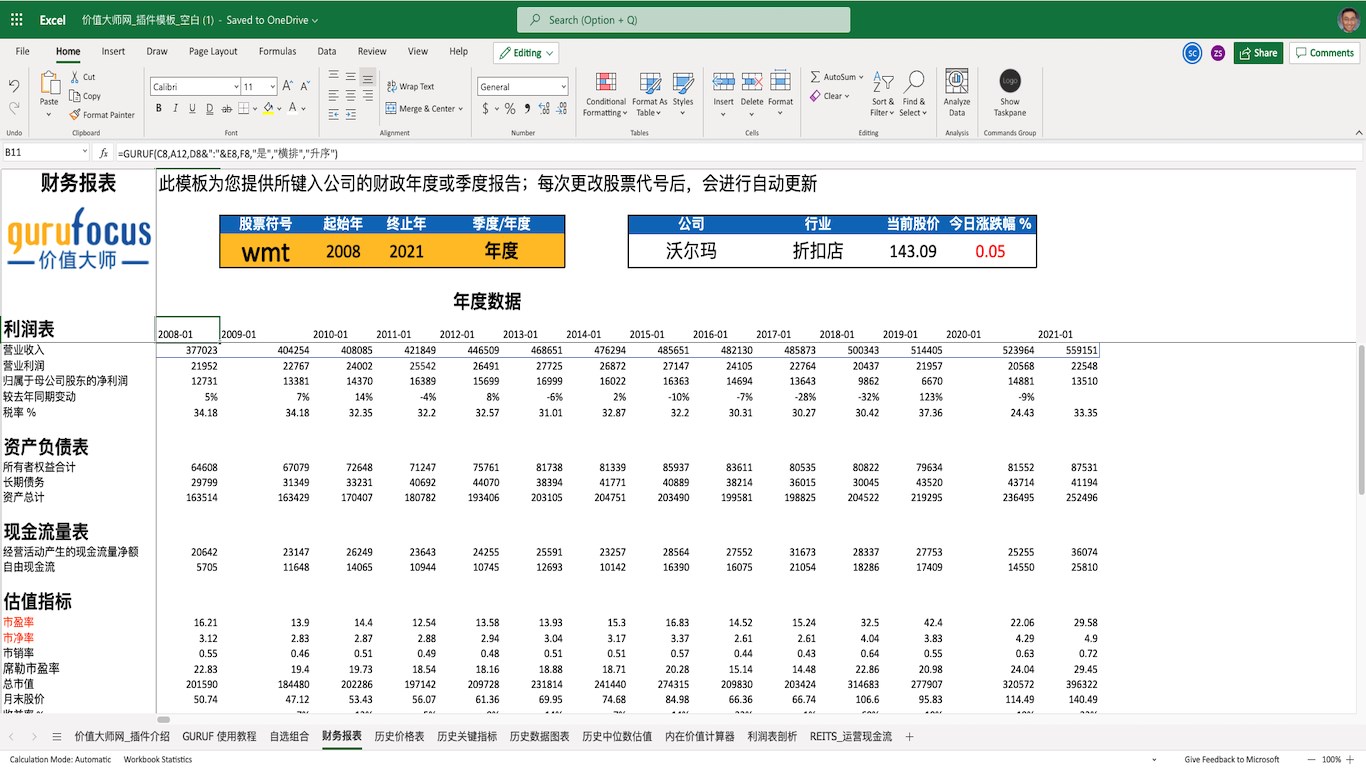Add a new sheet
Image resolution: width=1366 pixels, height=768 pixels.
909,737
